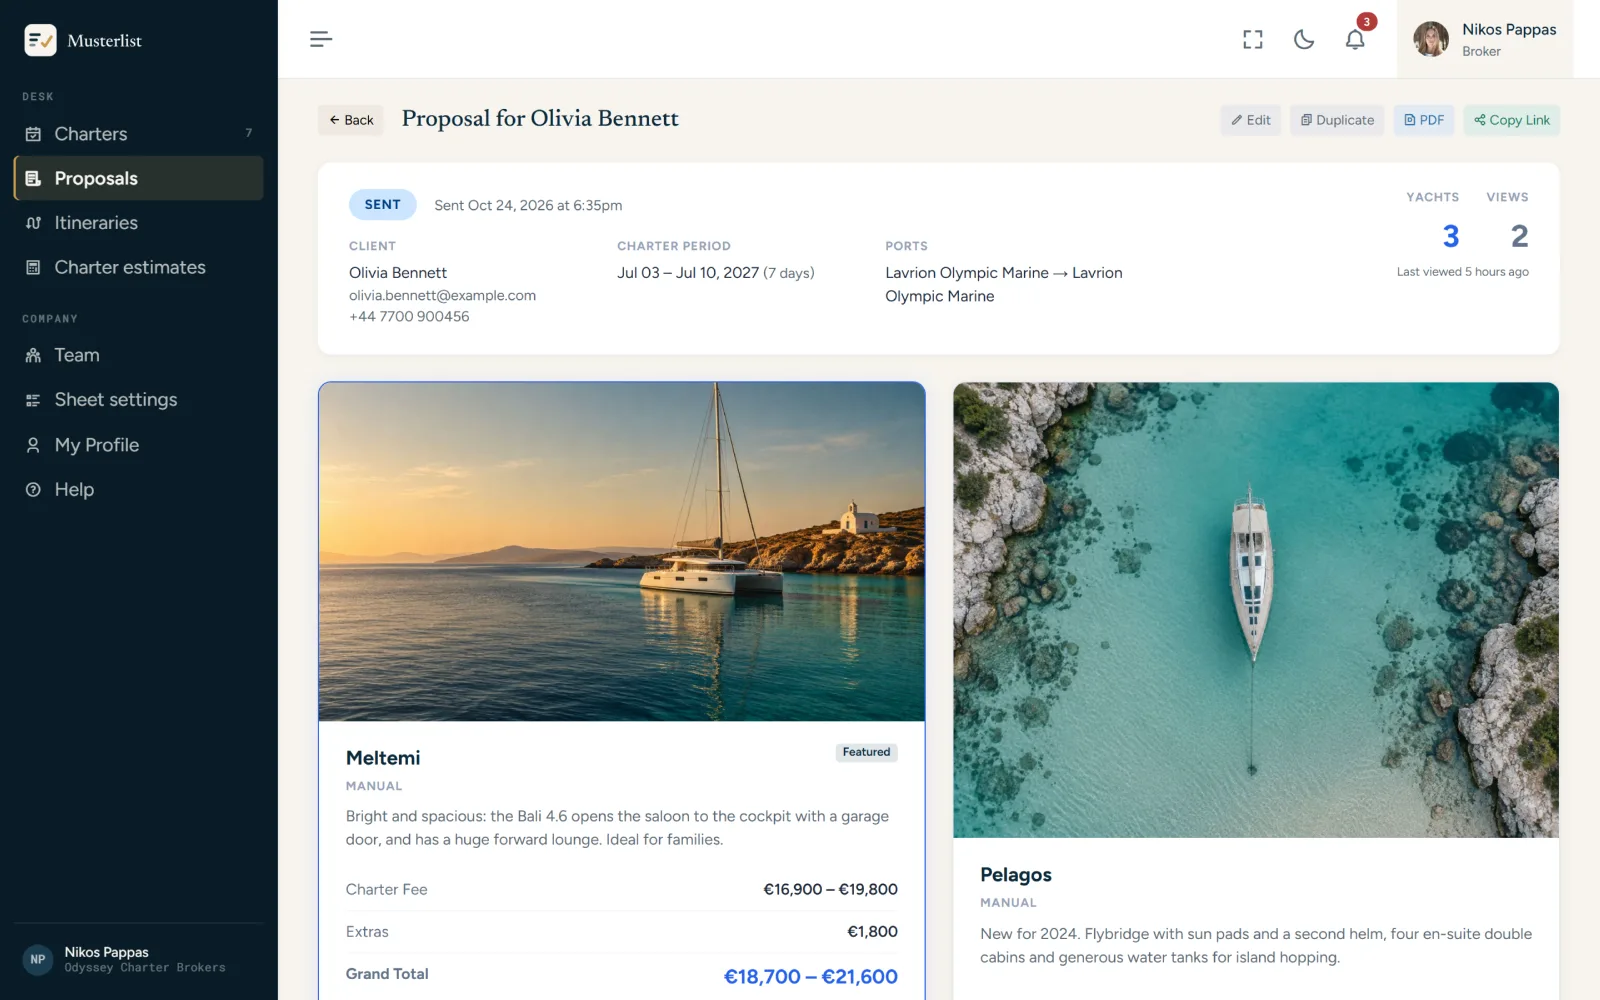Click olivia.bennett@example.com email address
This screenshot has width=1600, height=1000.
[x=442, y=295]
